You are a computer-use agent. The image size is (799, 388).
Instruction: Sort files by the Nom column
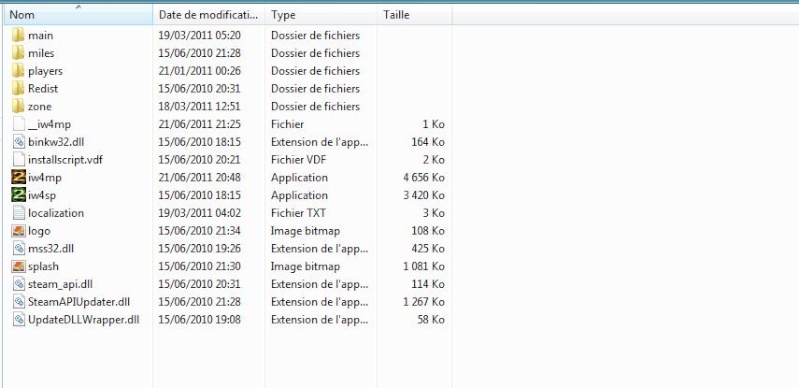click(x=78, y=15)
